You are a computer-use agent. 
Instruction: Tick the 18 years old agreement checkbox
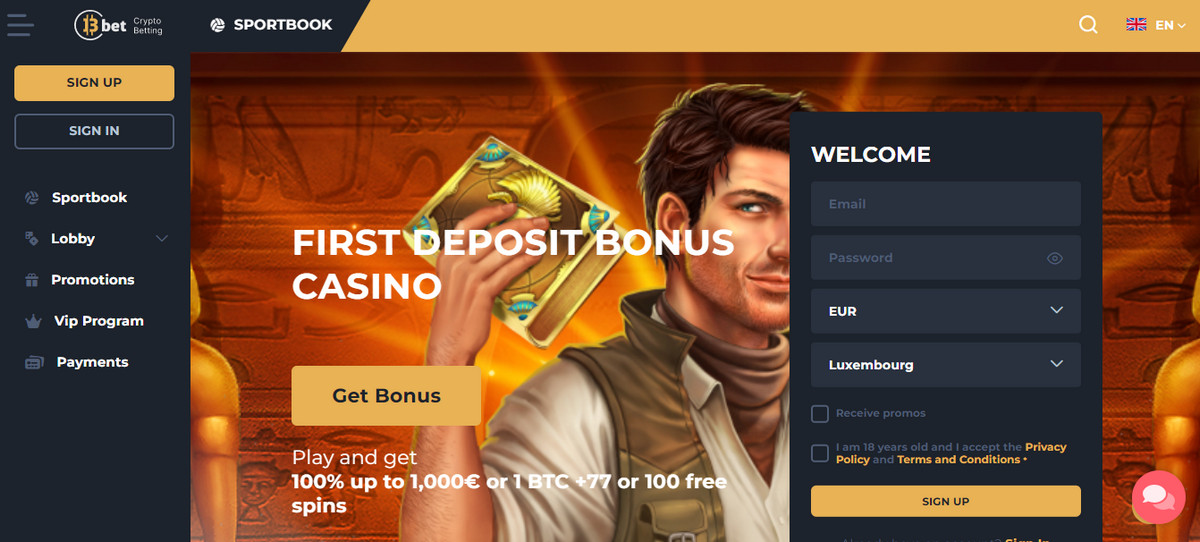click(820, 453)
